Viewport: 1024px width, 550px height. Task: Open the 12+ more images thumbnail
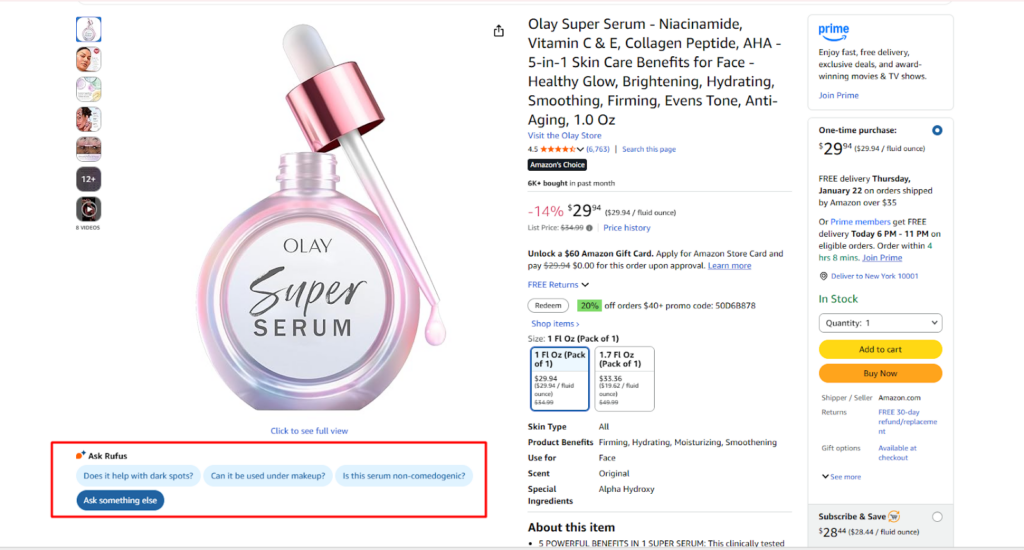(88, 179)
